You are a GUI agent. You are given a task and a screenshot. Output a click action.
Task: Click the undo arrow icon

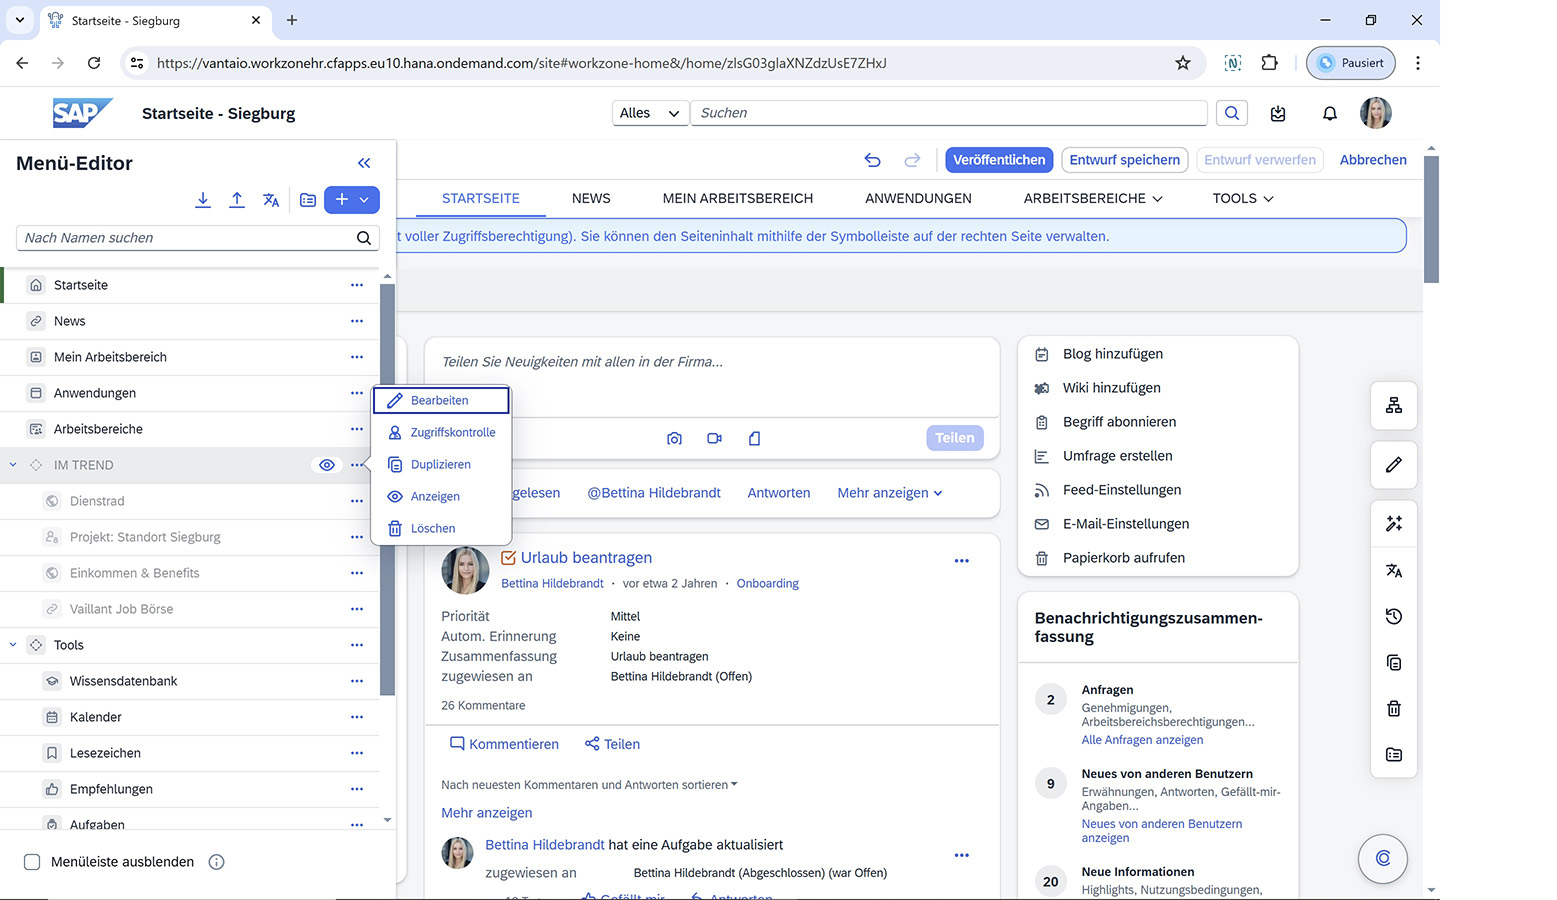click(872, 160)
